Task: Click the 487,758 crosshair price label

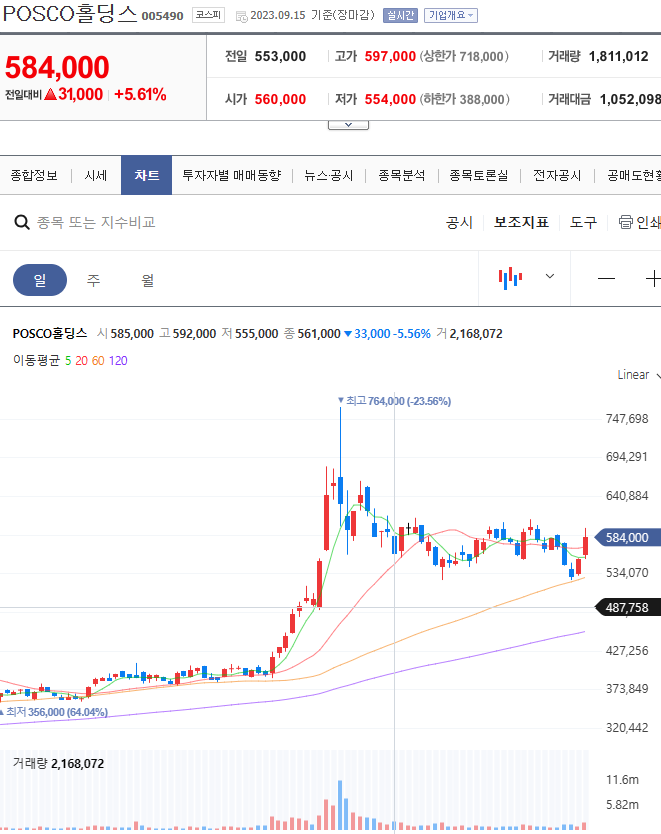Action: 627,607
